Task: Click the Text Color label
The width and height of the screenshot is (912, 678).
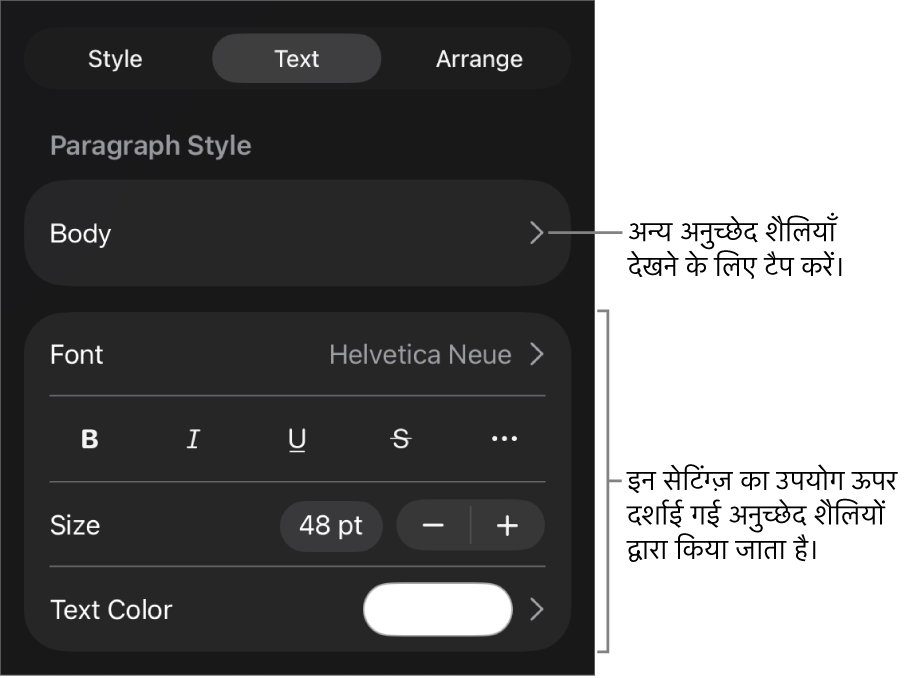Action: (x=111, y=610)
